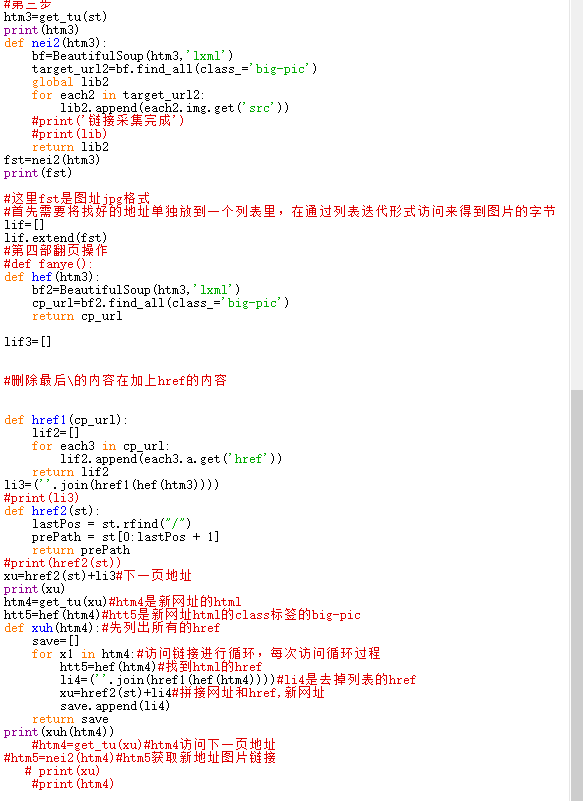Click the 'print(xuh(htm4))' line
The height and width of the screenshot is (801, 583).
59,732
